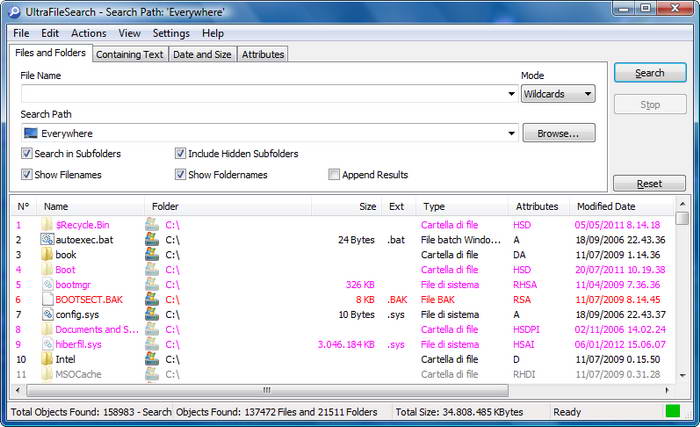Sort results by Ext column header
700x427 pixels.
pyautogui.click(x=399, y=206)
